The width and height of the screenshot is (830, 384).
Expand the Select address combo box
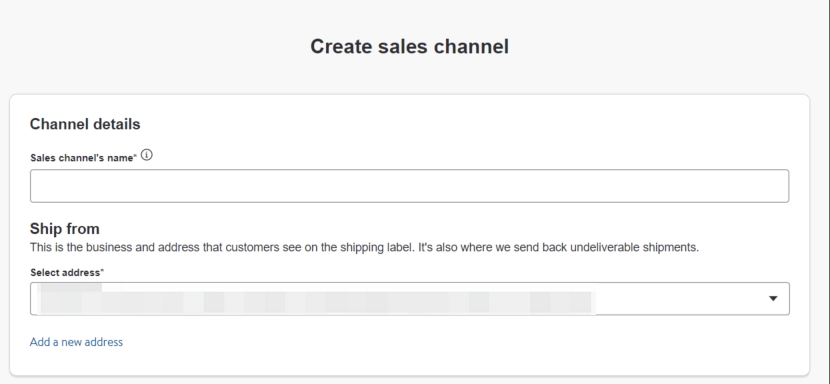[x=409, y=299]
